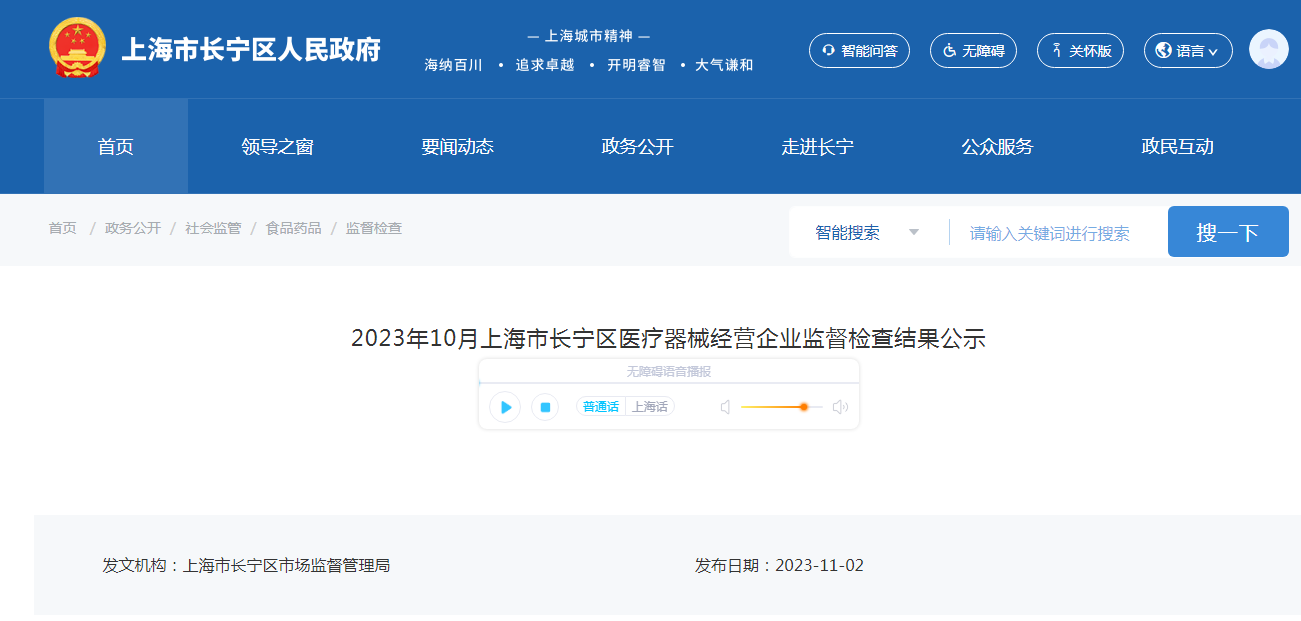Enable 无障碍 accessibility mode
This screenshot has height=621, width=1301.
click(973, 50)
